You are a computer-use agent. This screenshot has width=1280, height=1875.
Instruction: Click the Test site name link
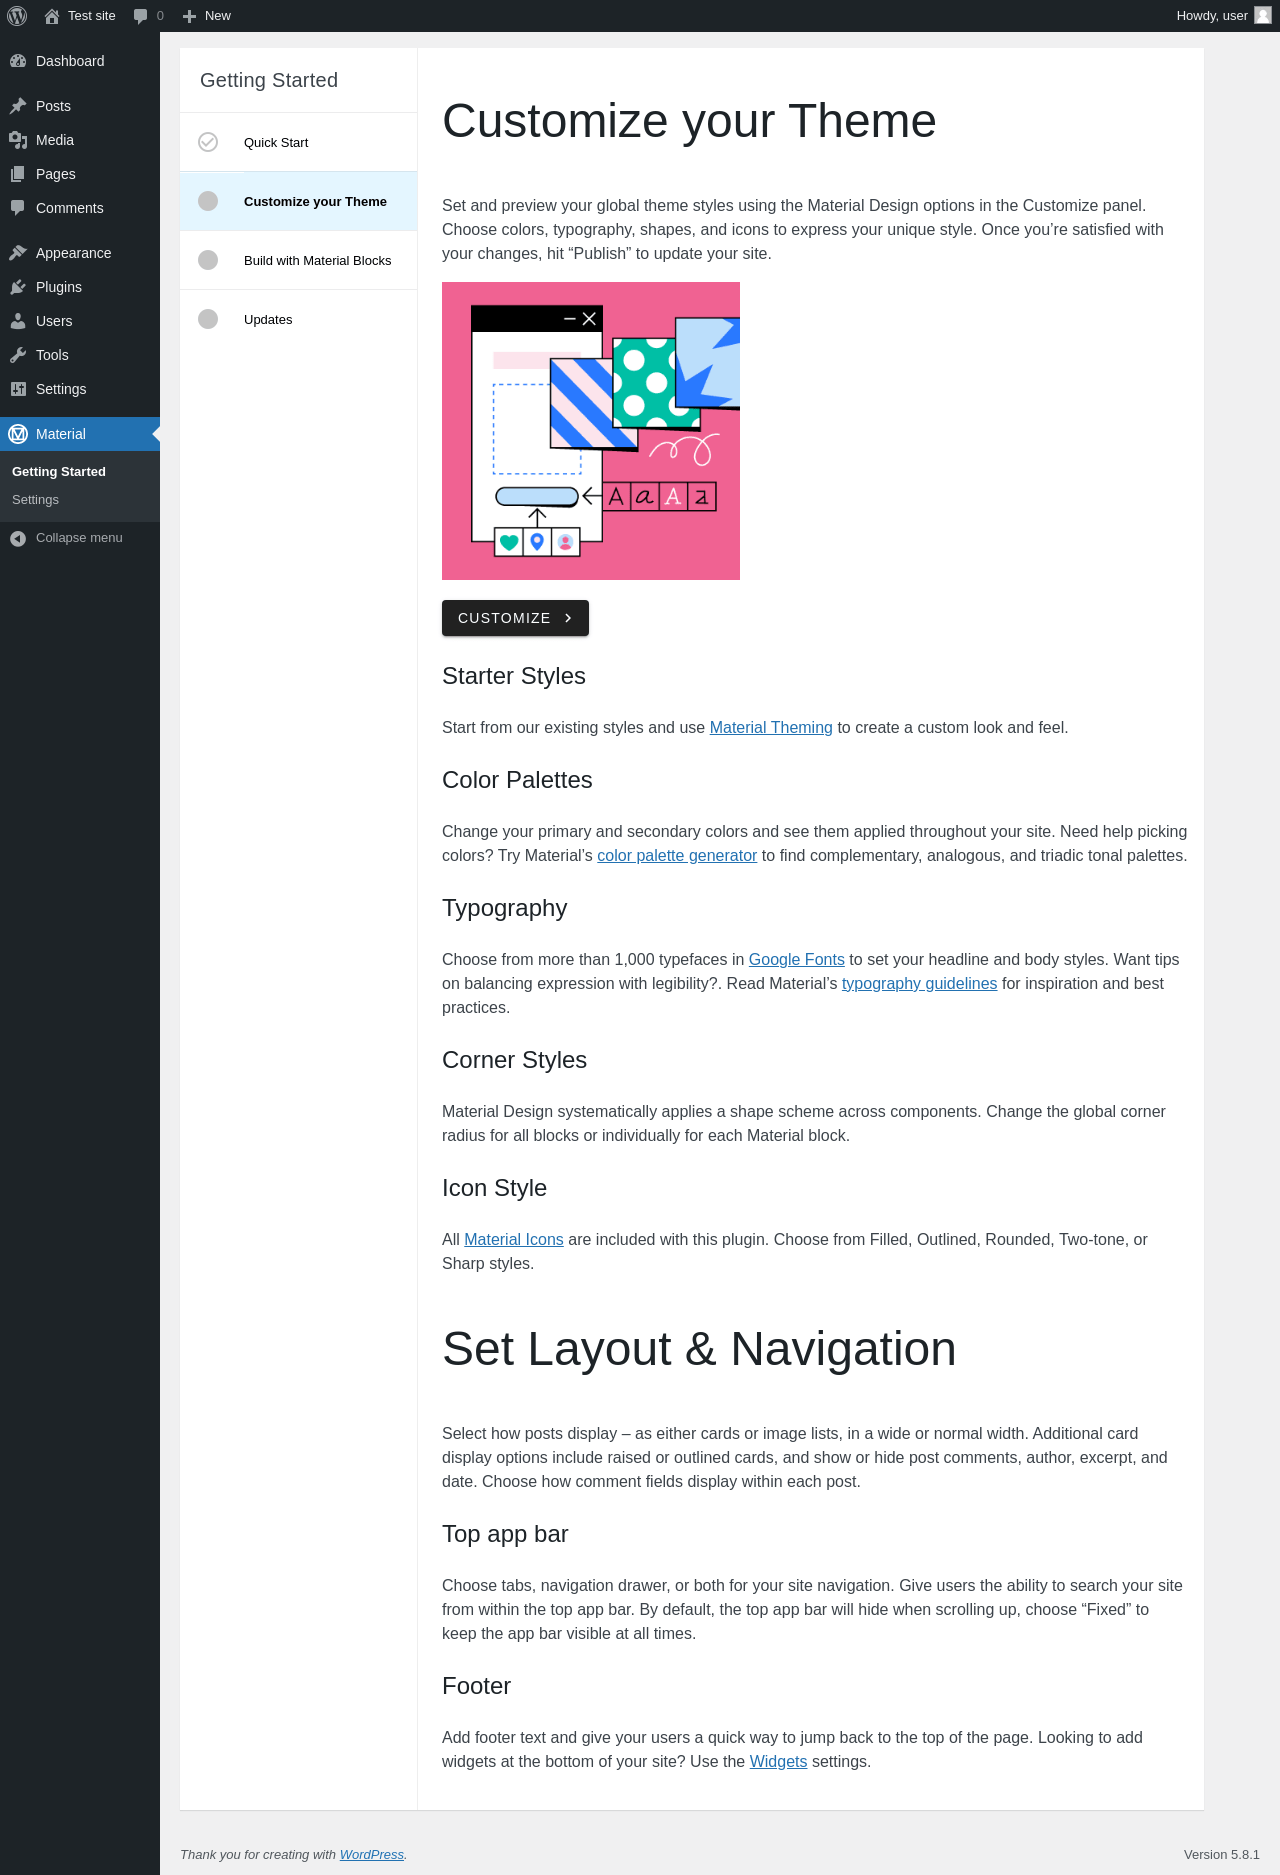(x=92, y=16)
